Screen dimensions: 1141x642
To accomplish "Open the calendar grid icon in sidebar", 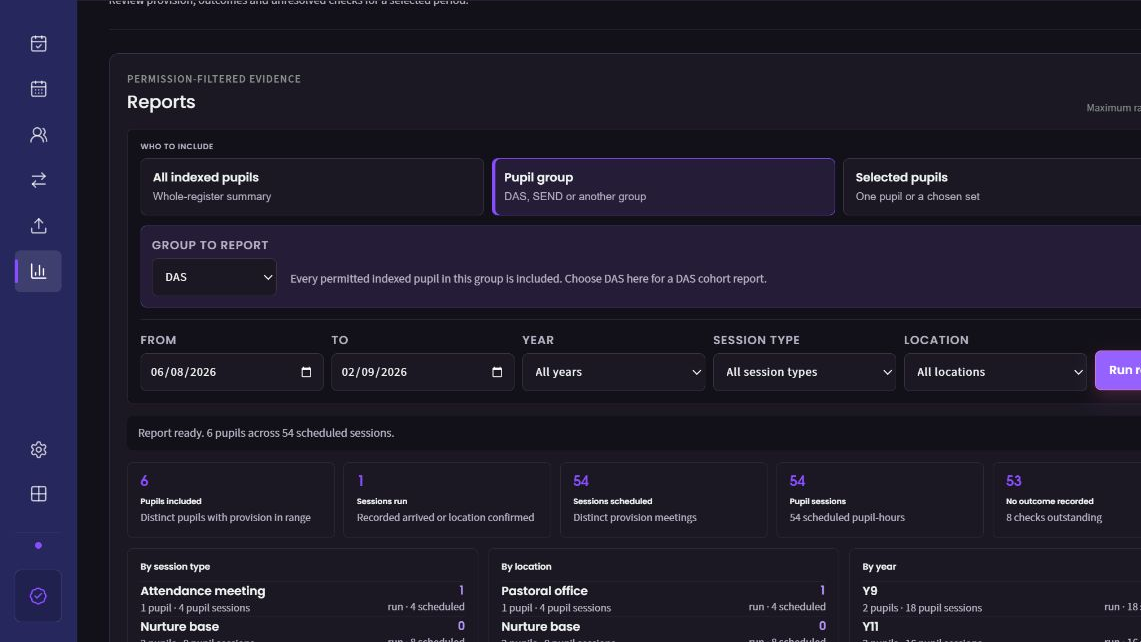I will (39, 89).
